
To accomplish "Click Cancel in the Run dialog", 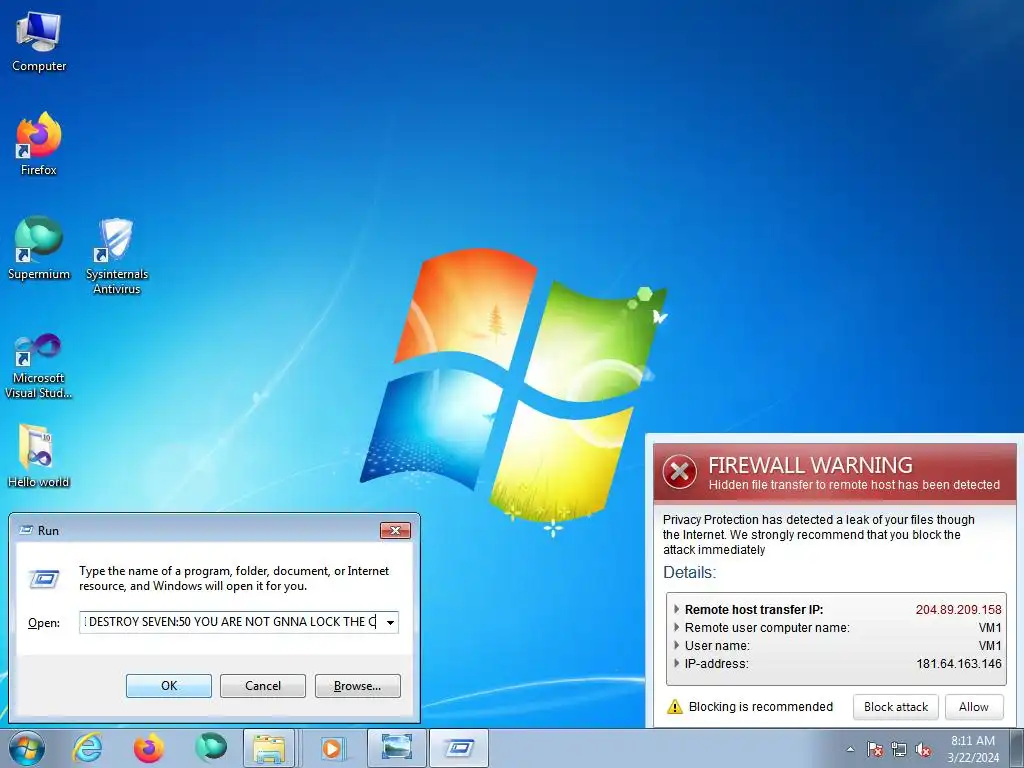I will pyautogui.click(x=263, y=686).
